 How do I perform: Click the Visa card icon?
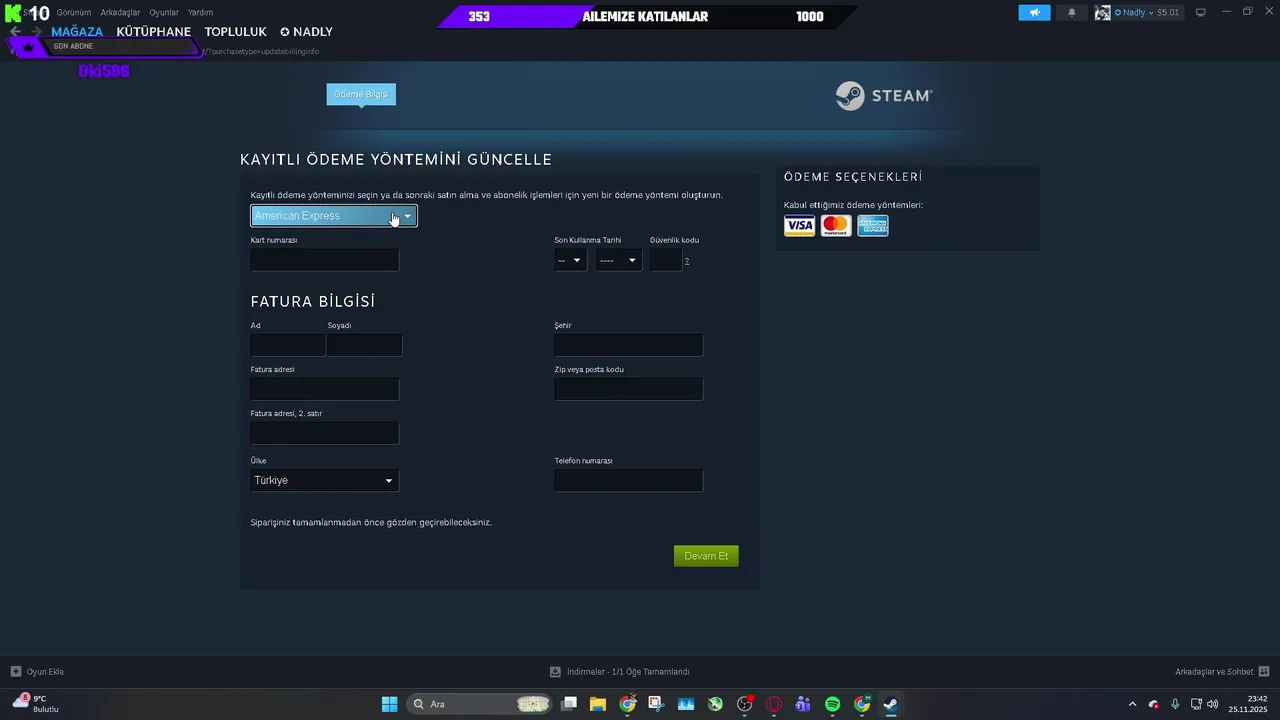point(799,226)
